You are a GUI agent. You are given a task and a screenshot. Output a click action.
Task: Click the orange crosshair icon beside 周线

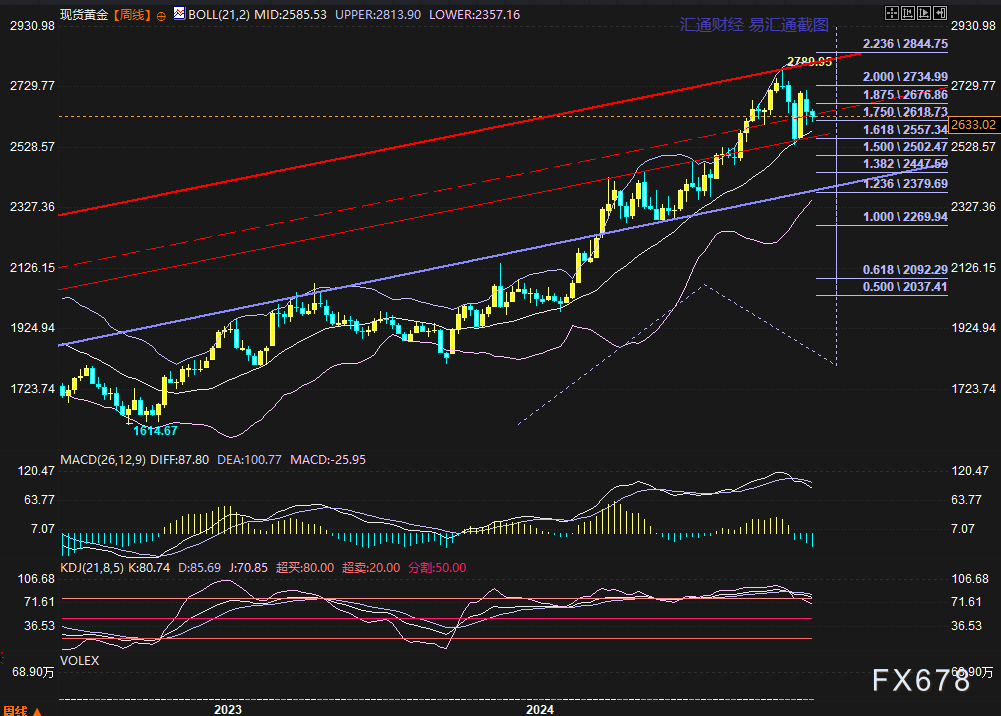click(x=162, y=16)
